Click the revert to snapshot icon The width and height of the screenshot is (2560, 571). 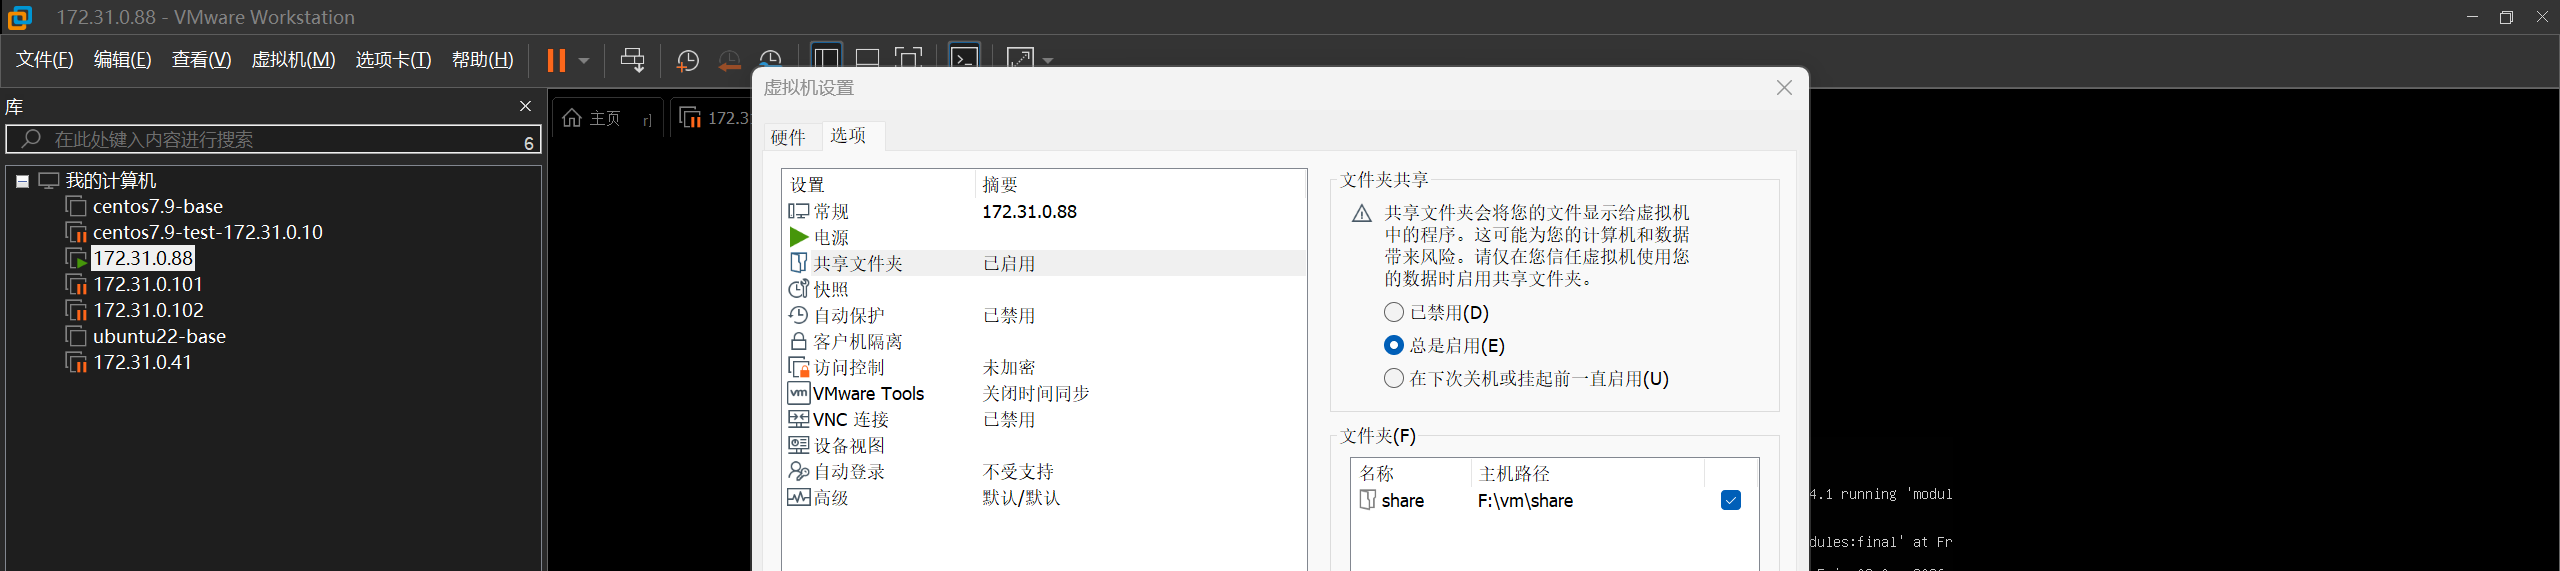(729, 61)
